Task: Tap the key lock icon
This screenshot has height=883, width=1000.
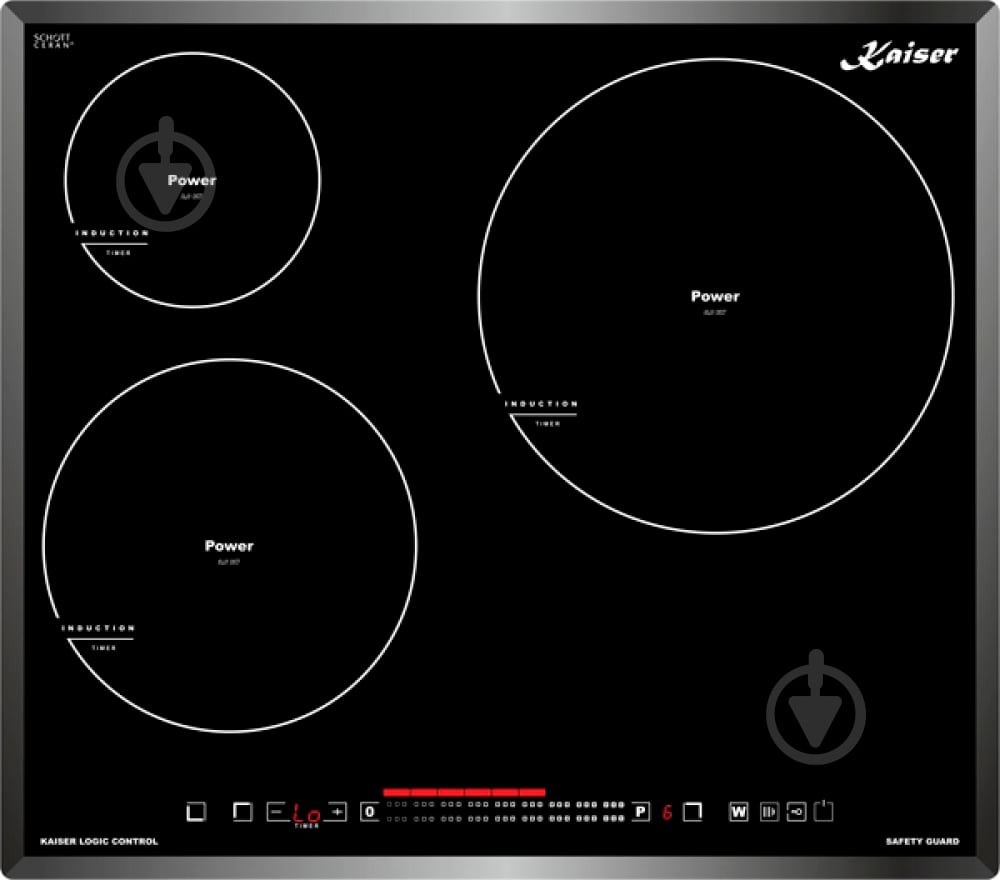Action: point(797,812)
